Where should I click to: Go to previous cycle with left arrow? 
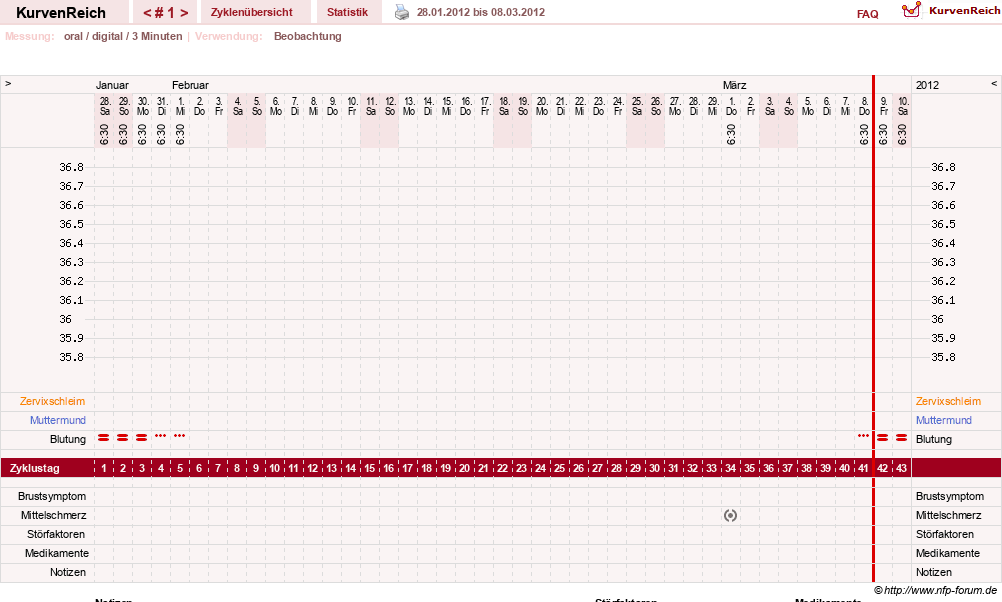tap(147, 13)
